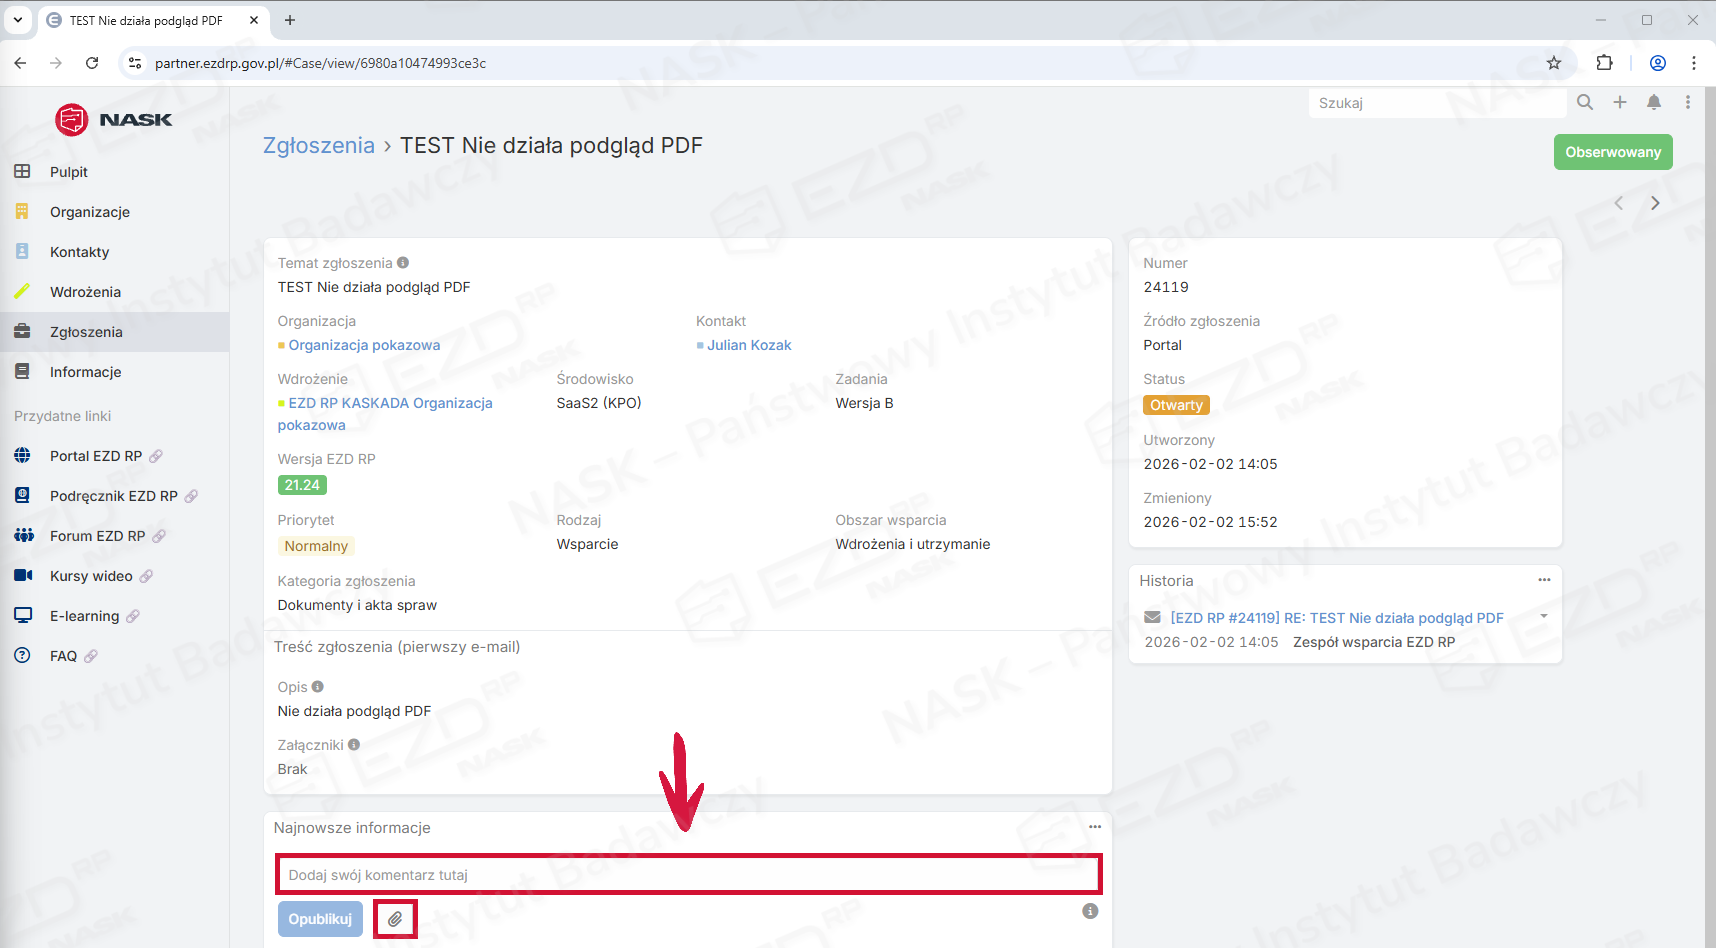Viewport: 1716px width, 948px height.
Task: Open the top-right vertical dots app menu
Action: [x=1688, y=102]
